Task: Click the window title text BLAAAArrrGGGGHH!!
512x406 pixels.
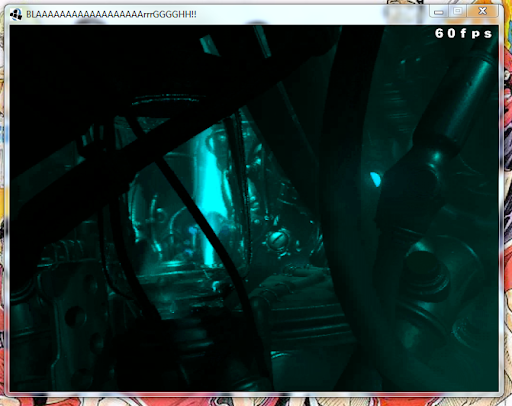Action: point(111,14)
